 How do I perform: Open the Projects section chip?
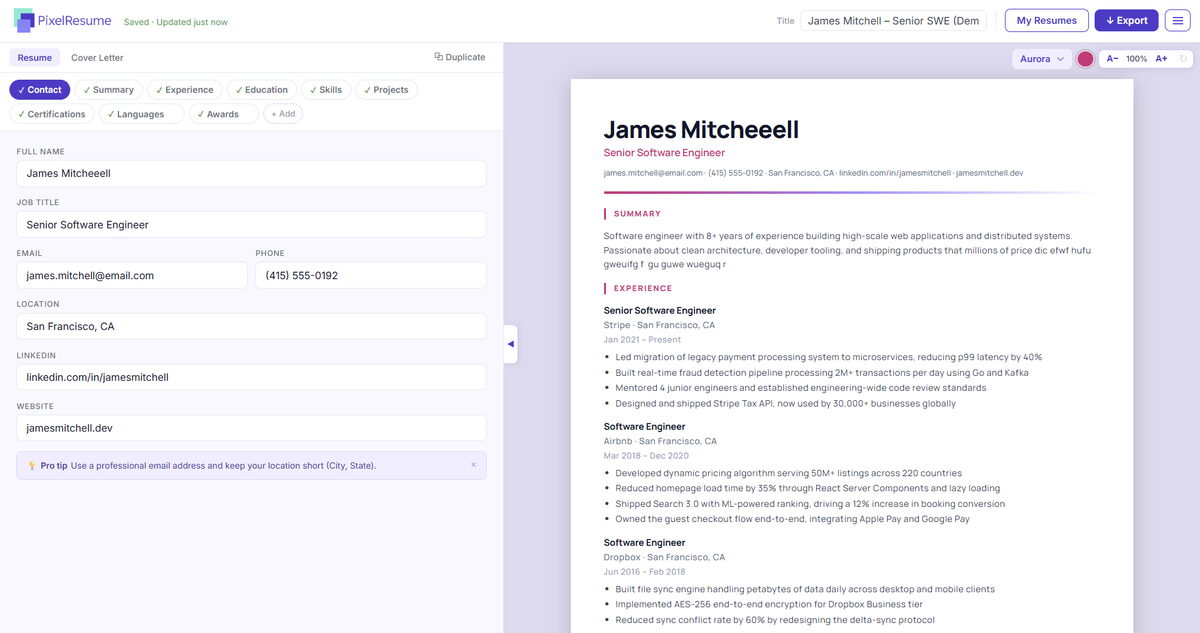tap(387, 90)
